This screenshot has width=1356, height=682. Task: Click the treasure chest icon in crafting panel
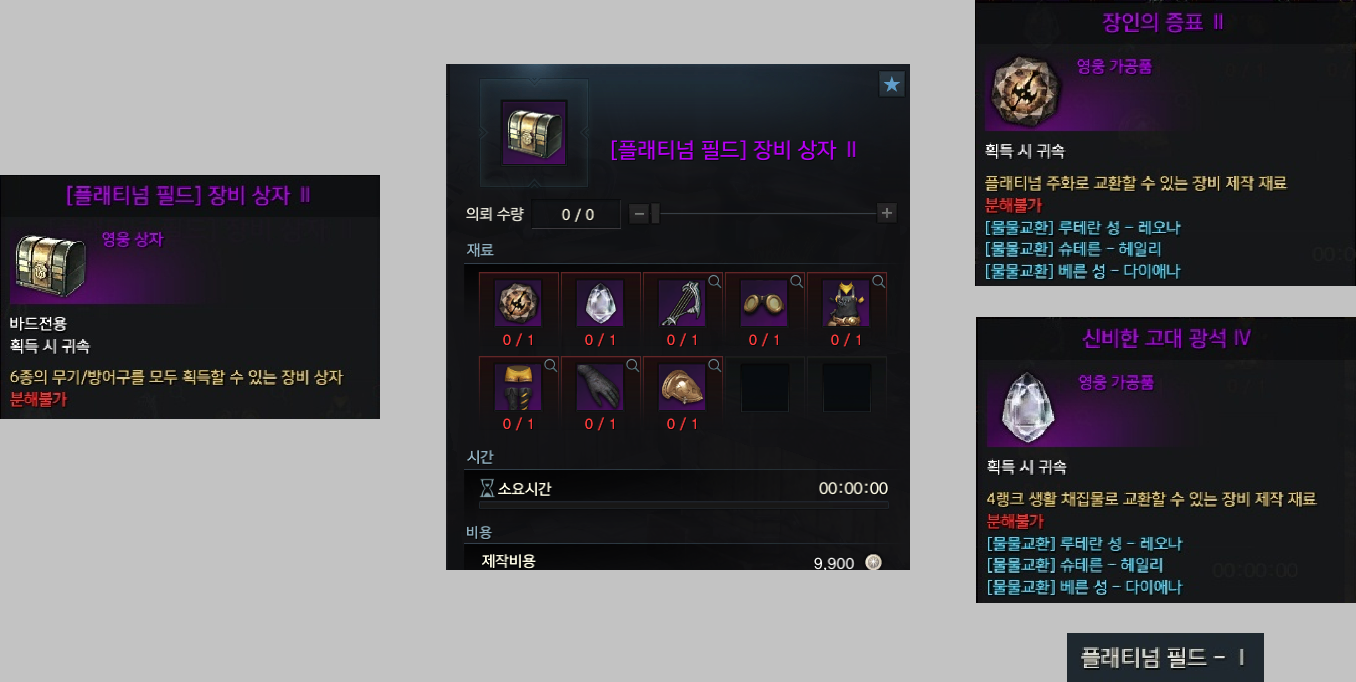(534, 132)
